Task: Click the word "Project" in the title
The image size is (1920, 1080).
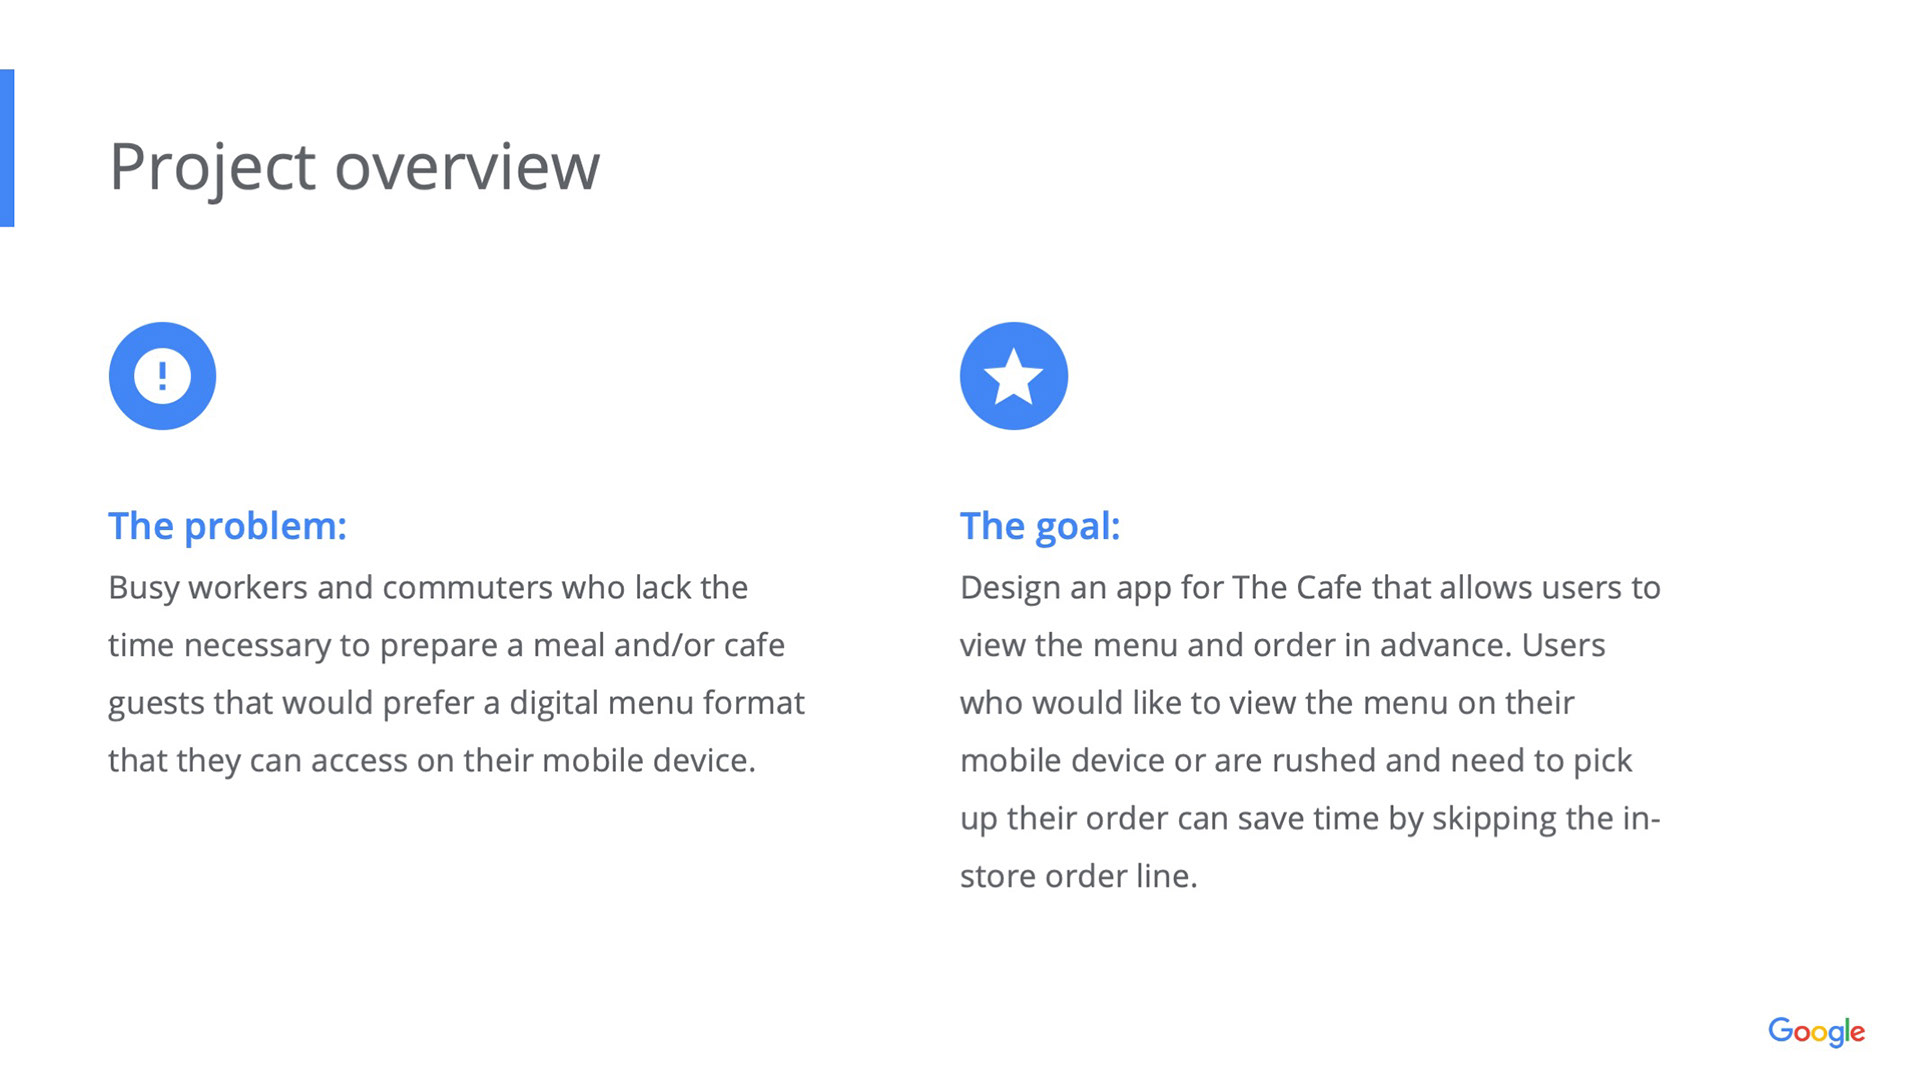Action: pos(212,166)
